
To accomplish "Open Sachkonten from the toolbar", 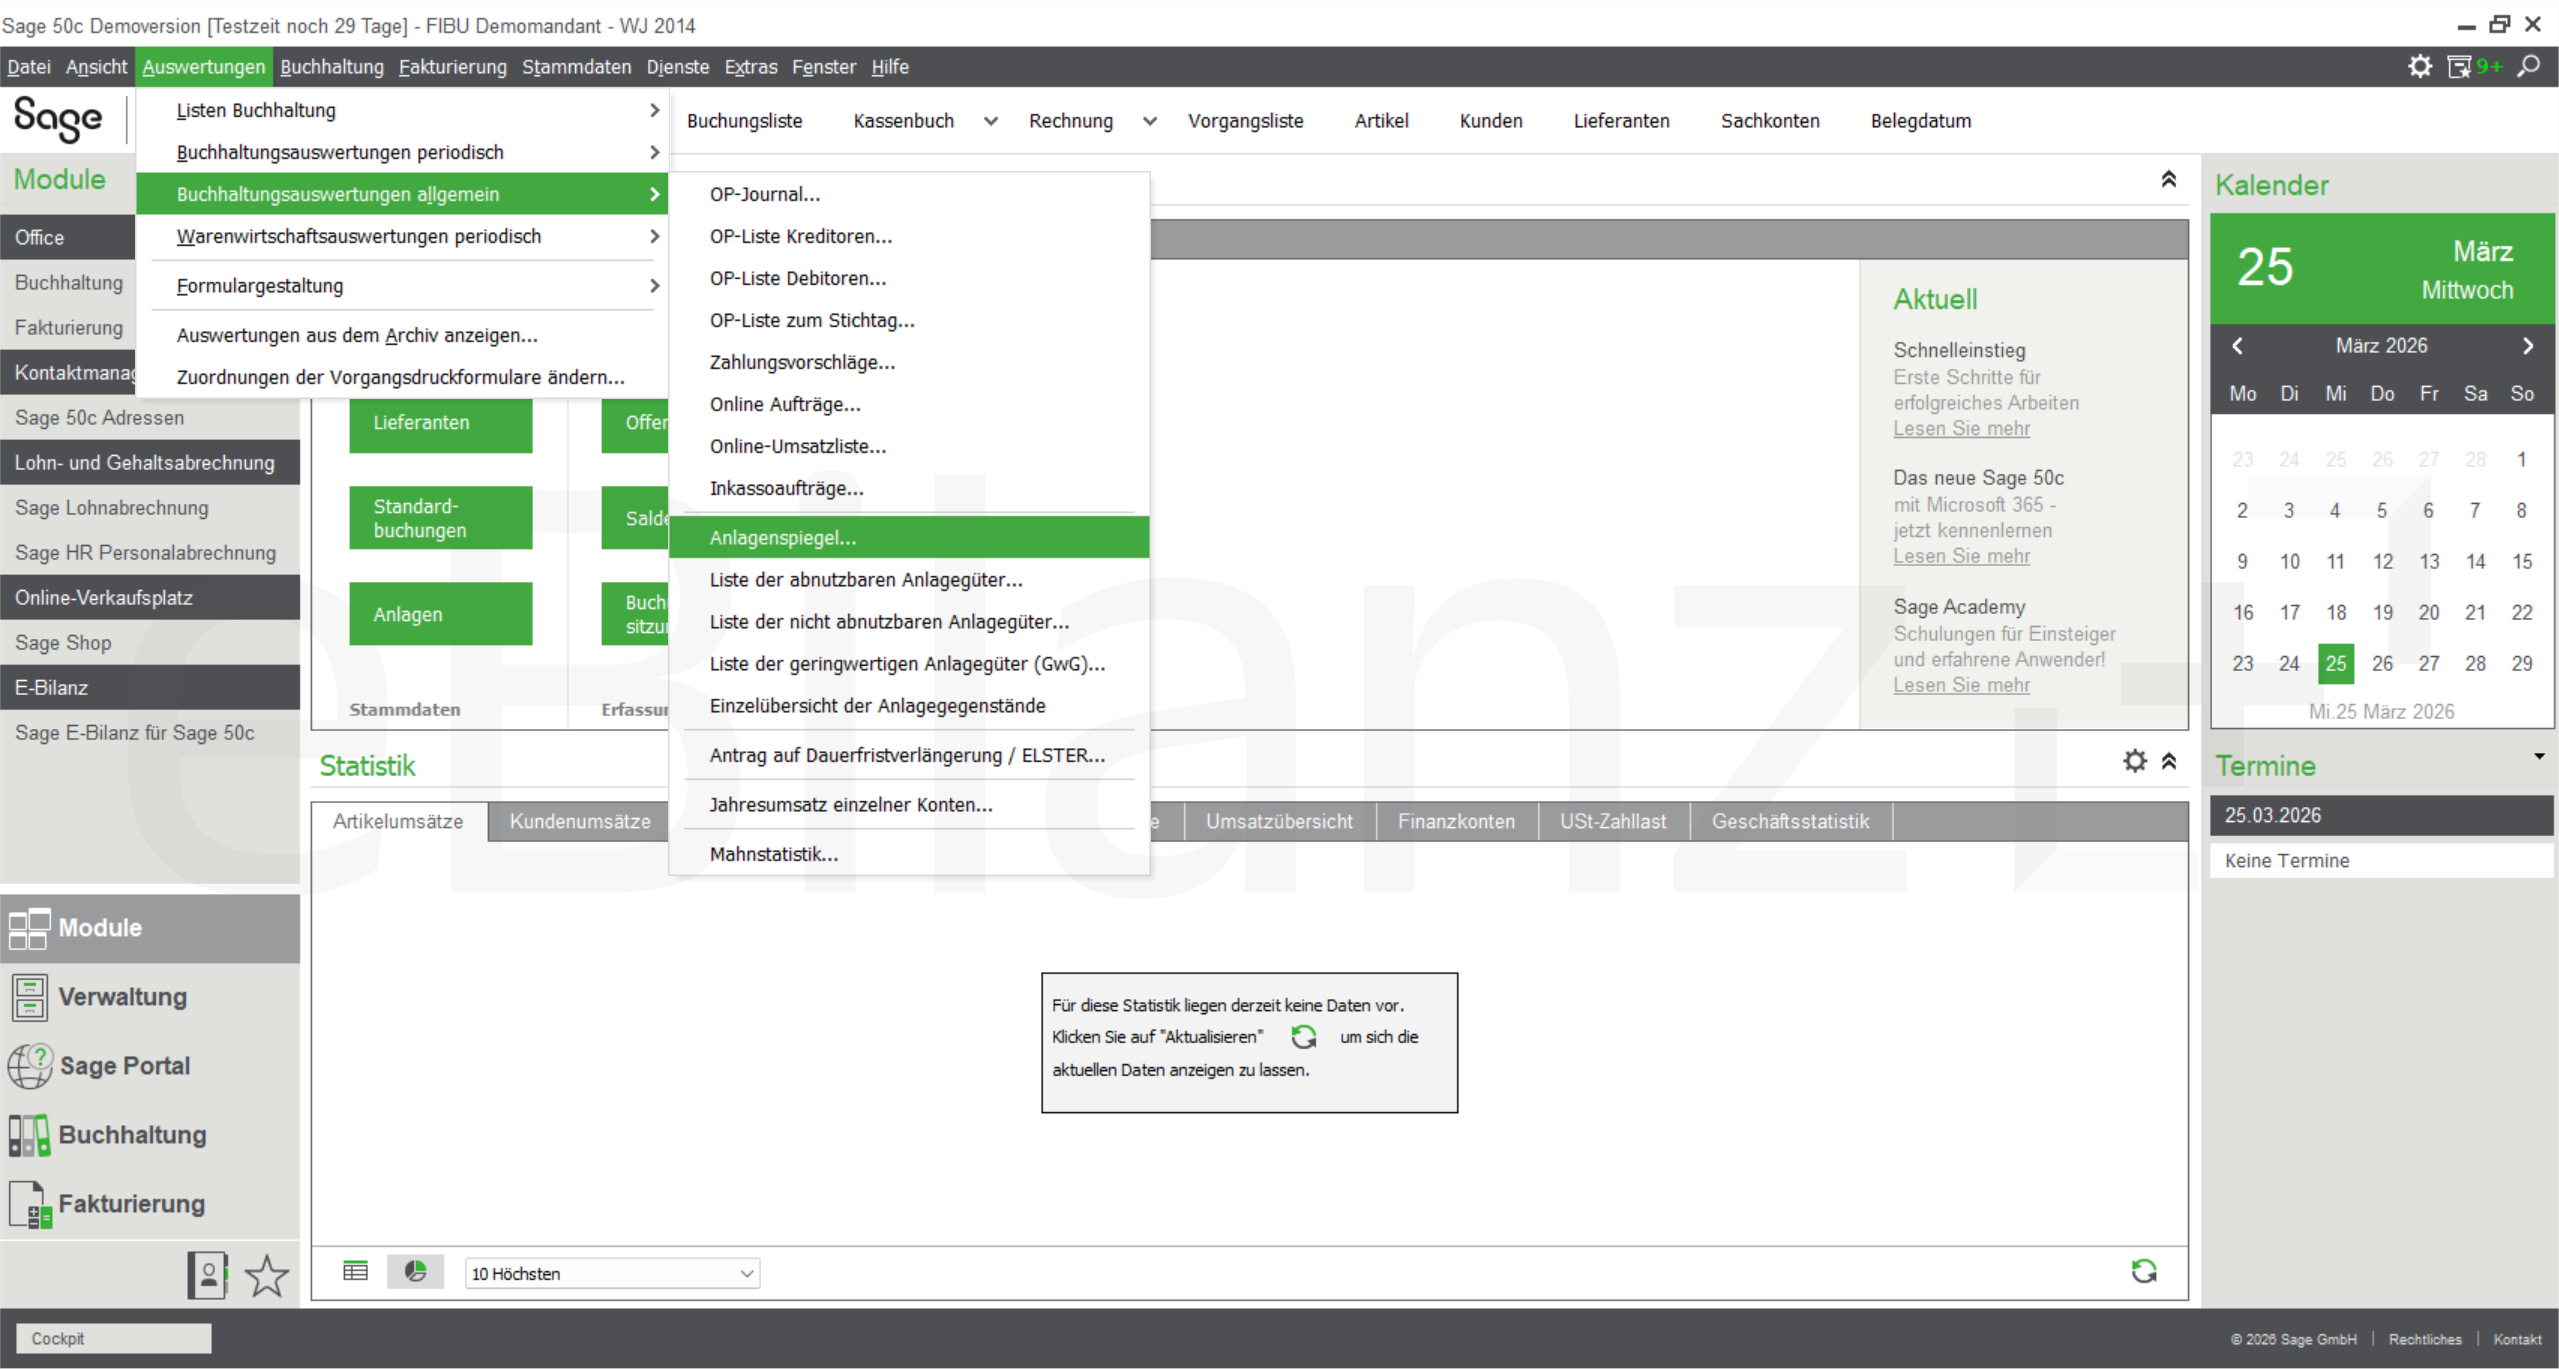I will (x=1770, y=121).
